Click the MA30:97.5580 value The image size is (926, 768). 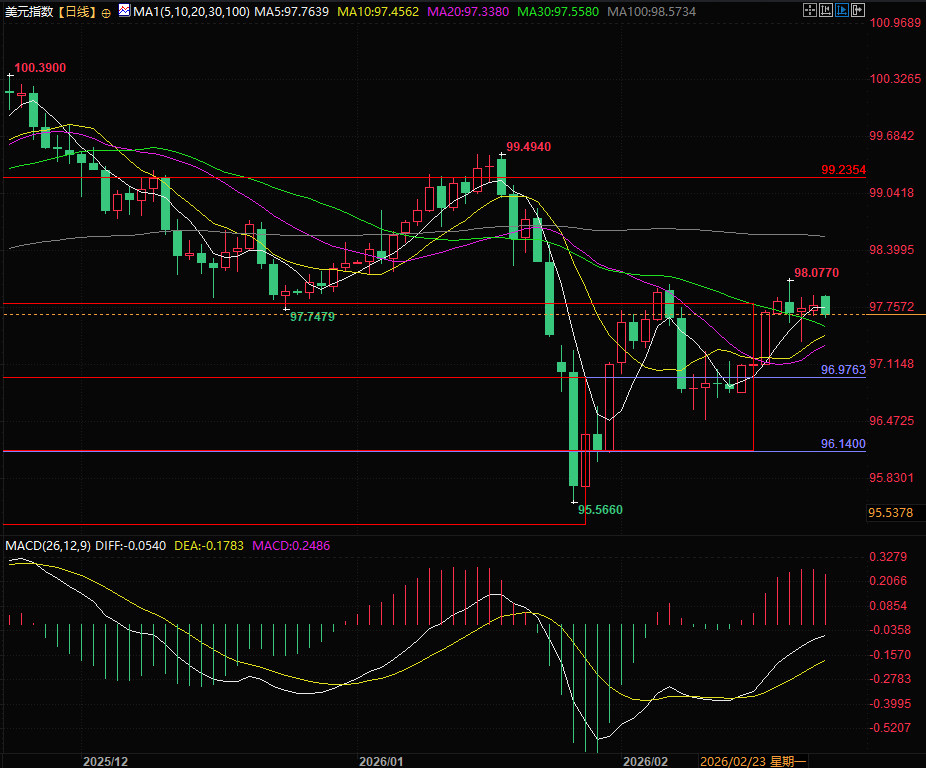coord(557,12)
